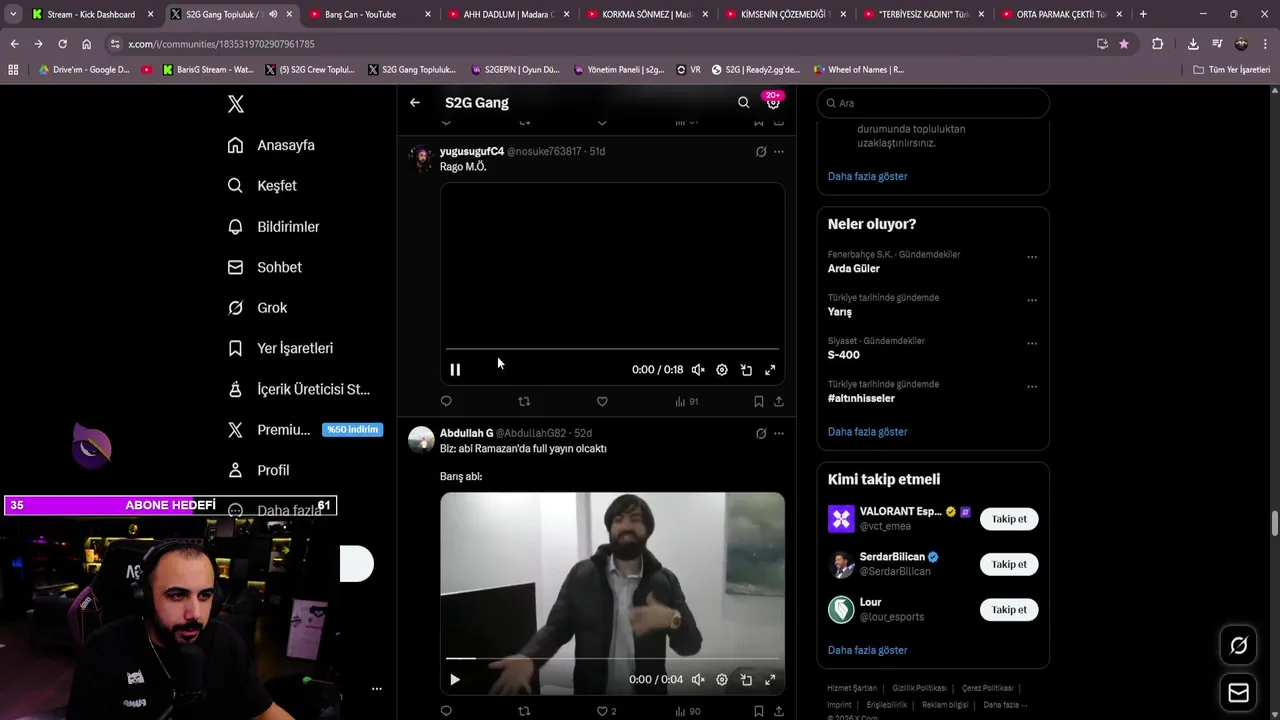Show more community rules link

point(867,176)
